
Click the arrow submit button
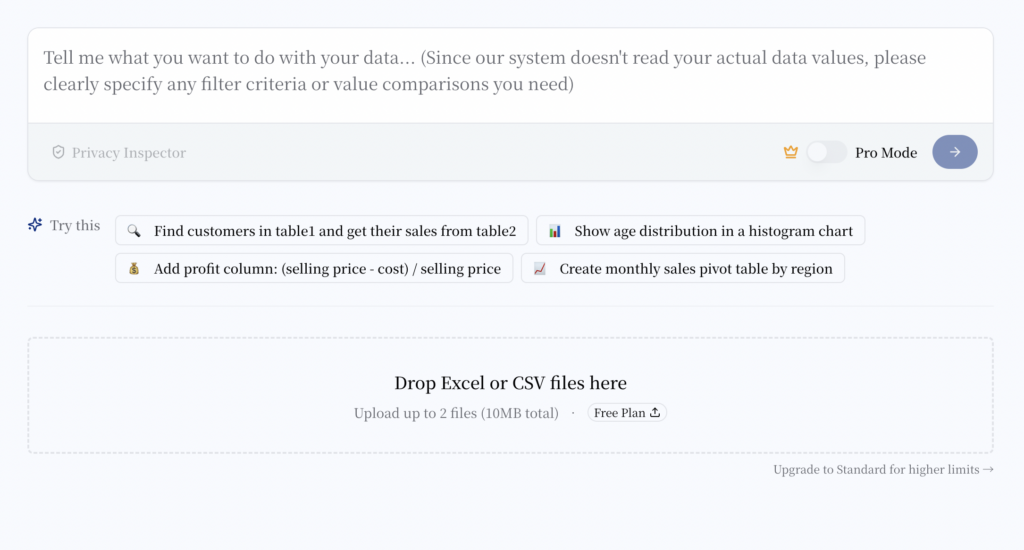pos(955,152)
